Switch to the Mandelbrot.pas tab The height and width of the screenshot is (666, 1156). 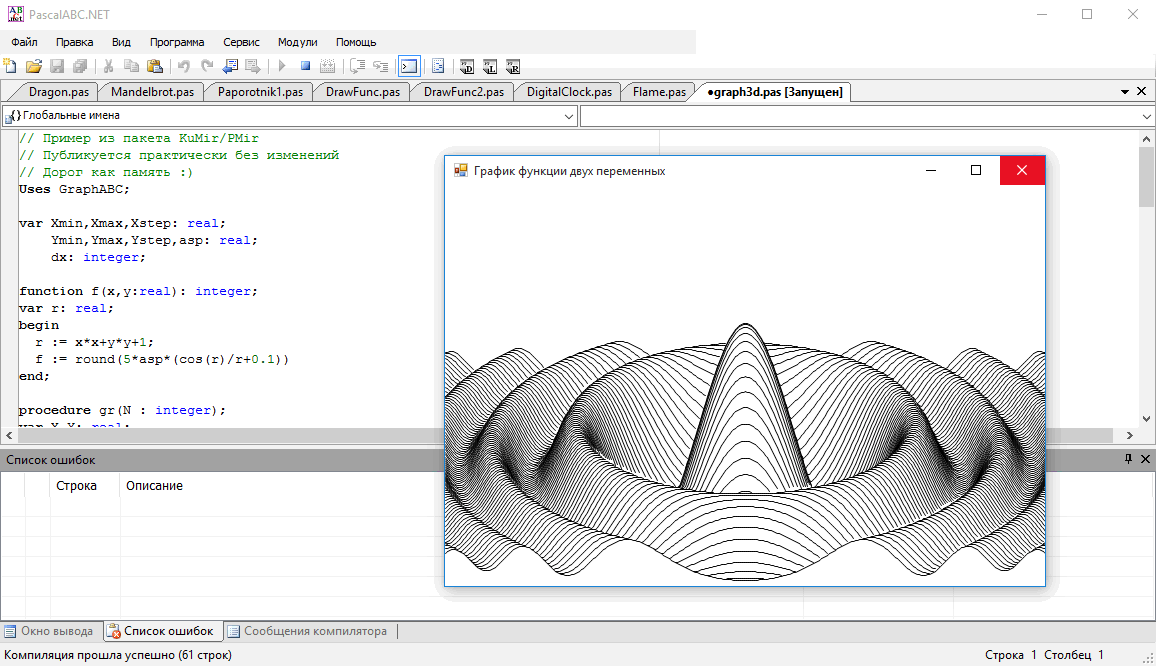(x=152, y=92)
